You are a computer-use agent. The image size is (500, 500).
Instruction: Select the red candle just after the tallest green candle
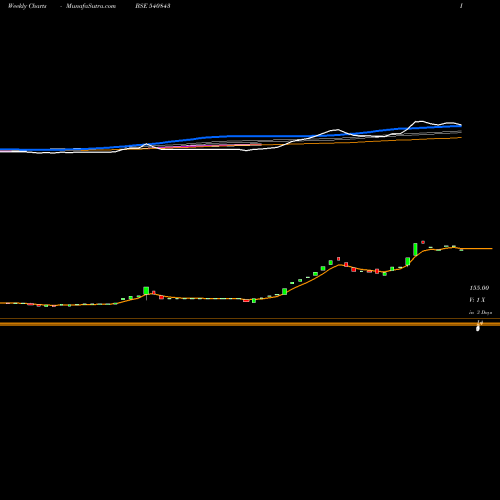pyautogui.click(x=423, y=242)
